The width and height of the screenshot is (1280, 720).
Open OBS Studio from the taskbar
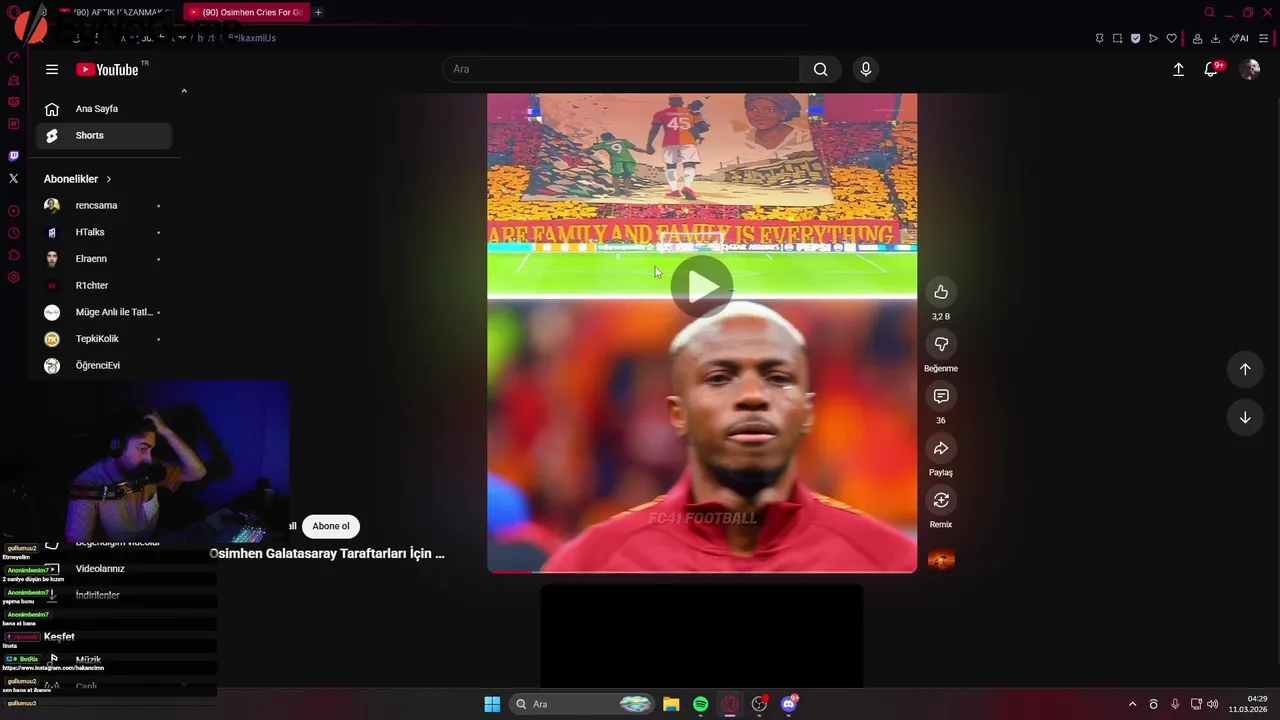click(760, 704)
